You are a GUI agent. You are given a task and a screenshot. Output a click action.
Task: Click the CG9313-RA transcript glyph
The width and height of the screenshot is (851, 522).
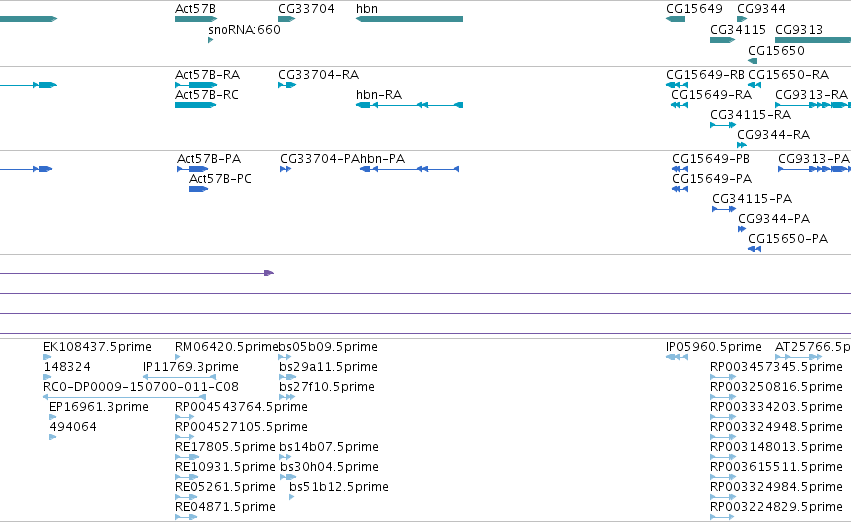tap(813, 105)
